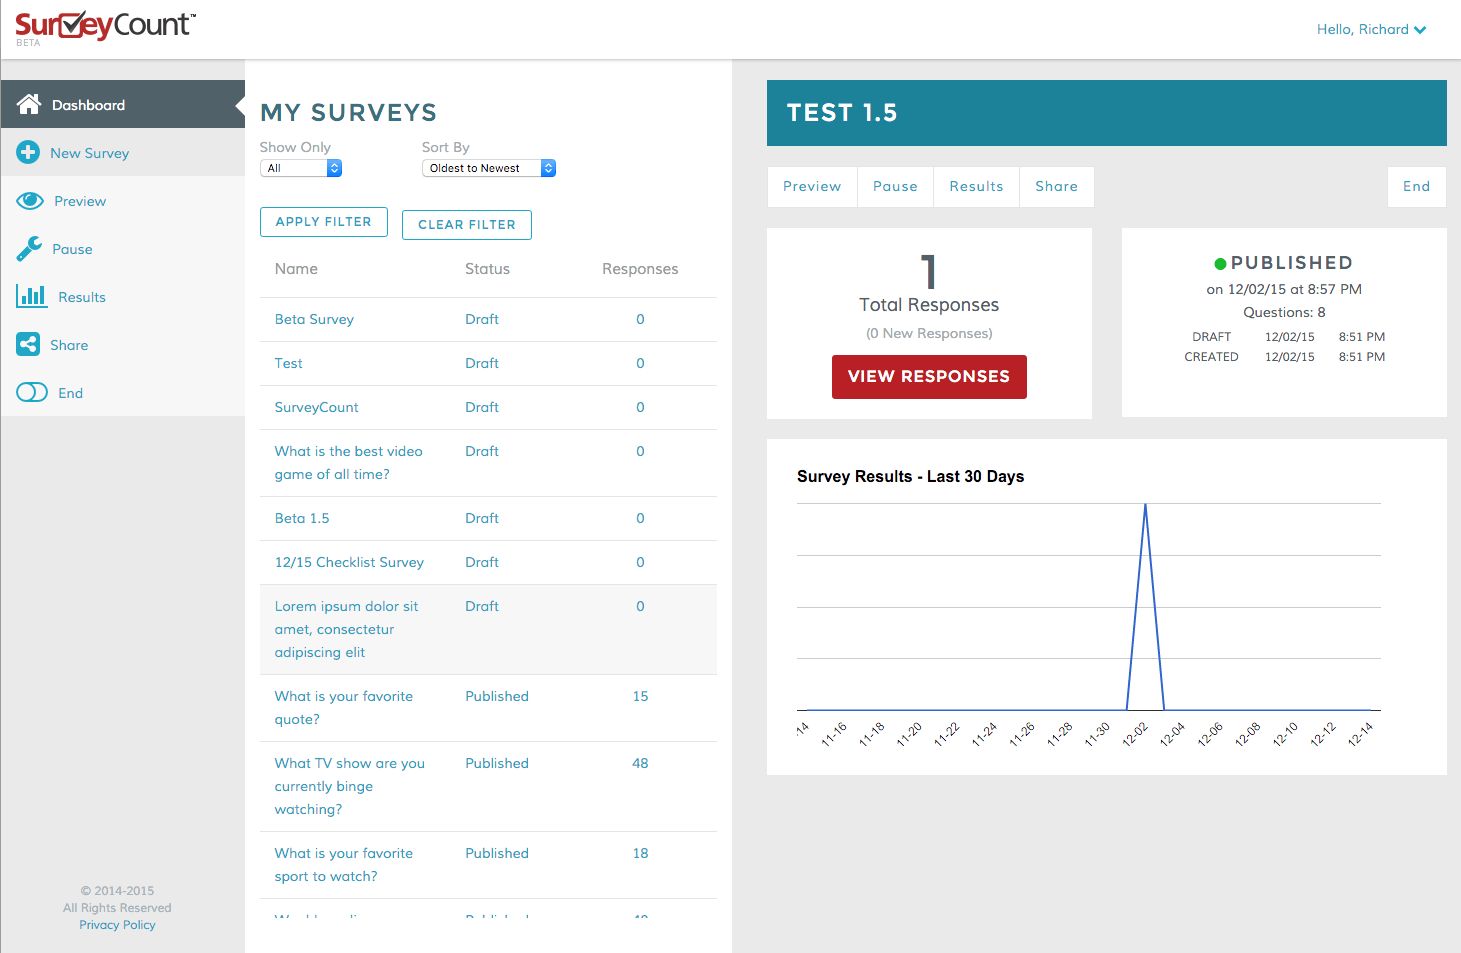The width and height of the screenshot is (1461, 953).
Task: Open Preview using the eye icon
Action: 29,200
